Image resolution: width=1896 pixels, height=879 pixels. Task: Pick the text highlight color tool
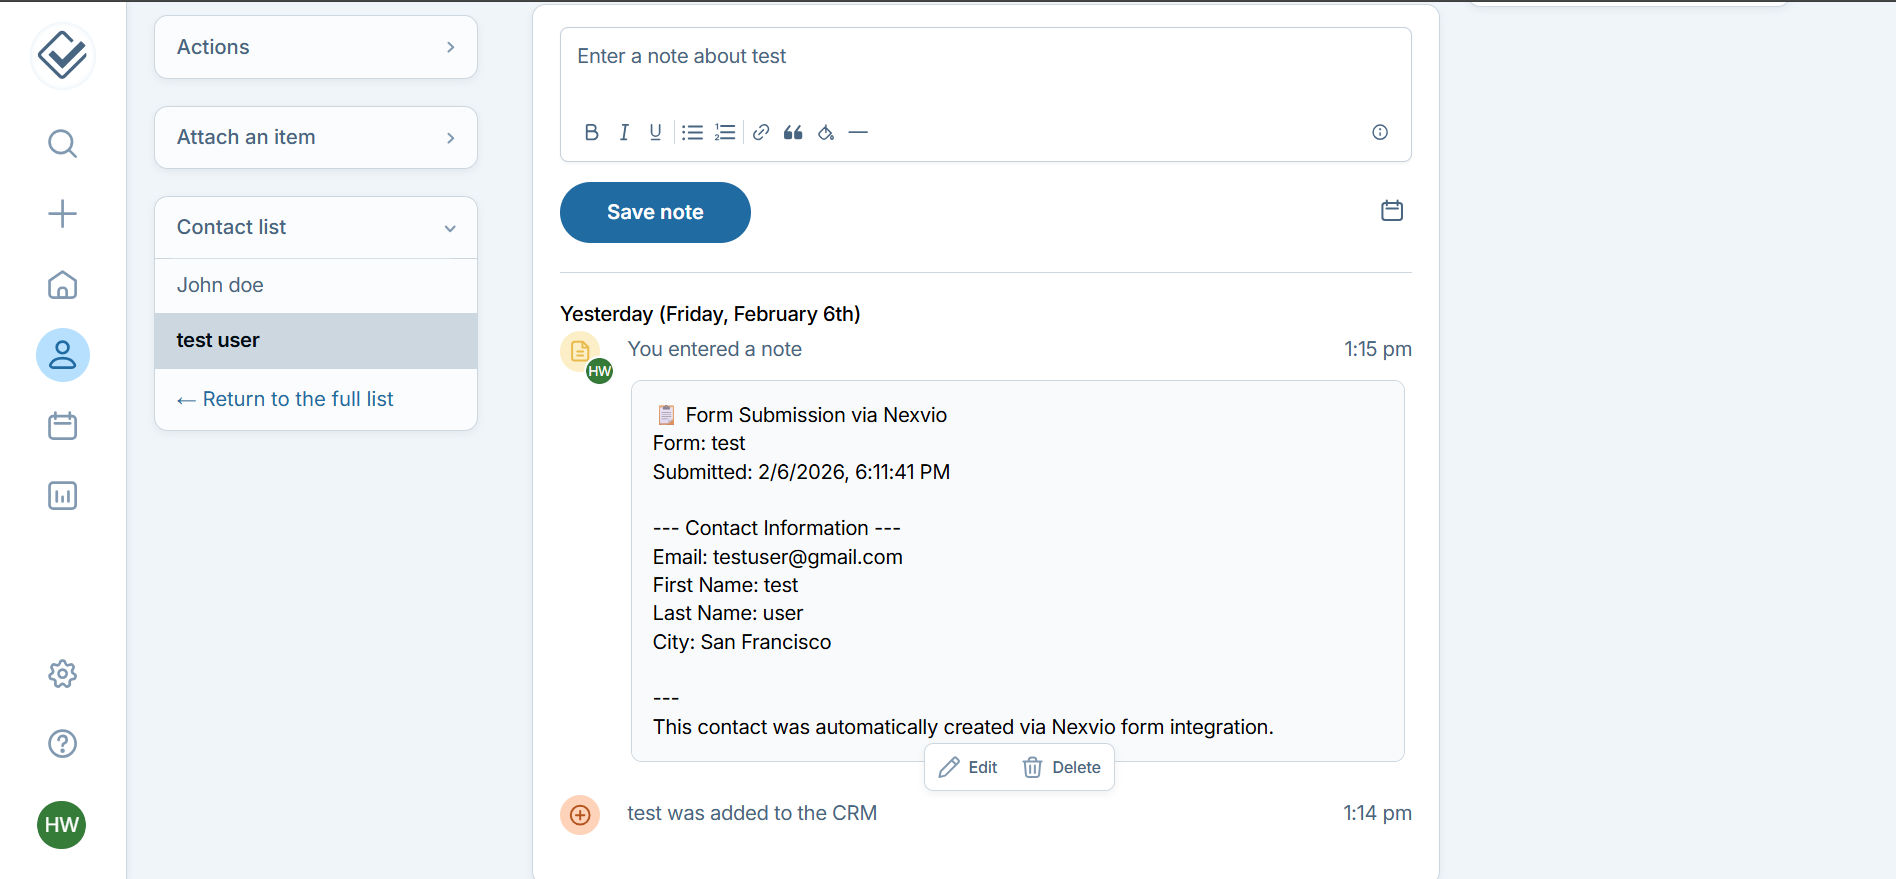[x=826, y=132]
